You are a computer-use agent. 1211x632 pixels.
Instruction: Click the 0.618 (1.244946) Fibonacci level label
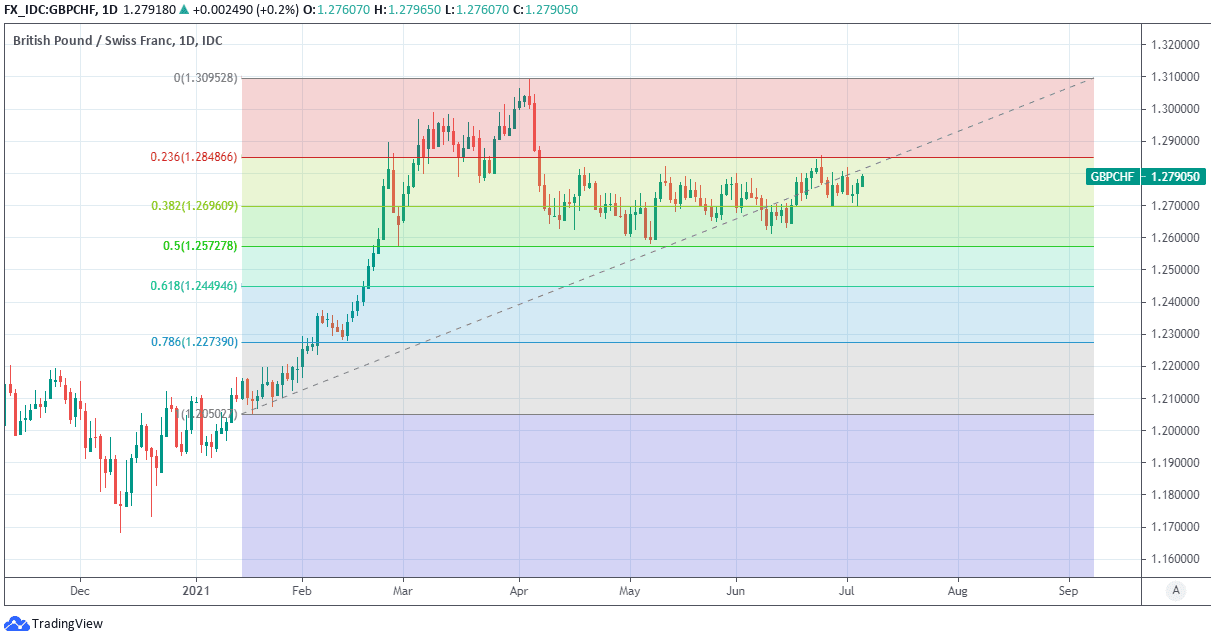[194, 286]
